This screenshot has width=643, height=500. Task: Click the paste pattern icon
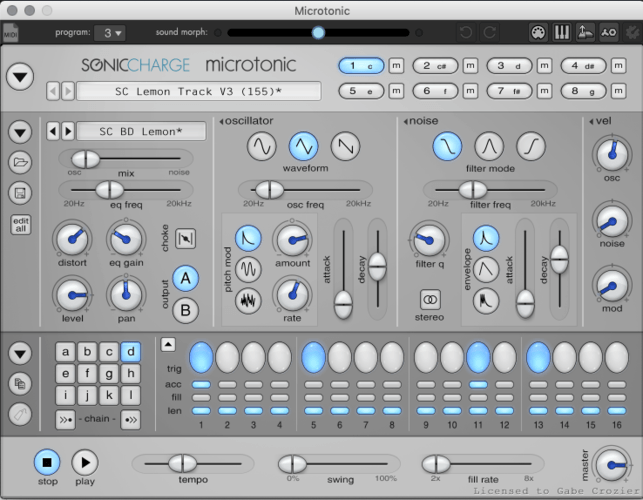(x=20, y=415)
